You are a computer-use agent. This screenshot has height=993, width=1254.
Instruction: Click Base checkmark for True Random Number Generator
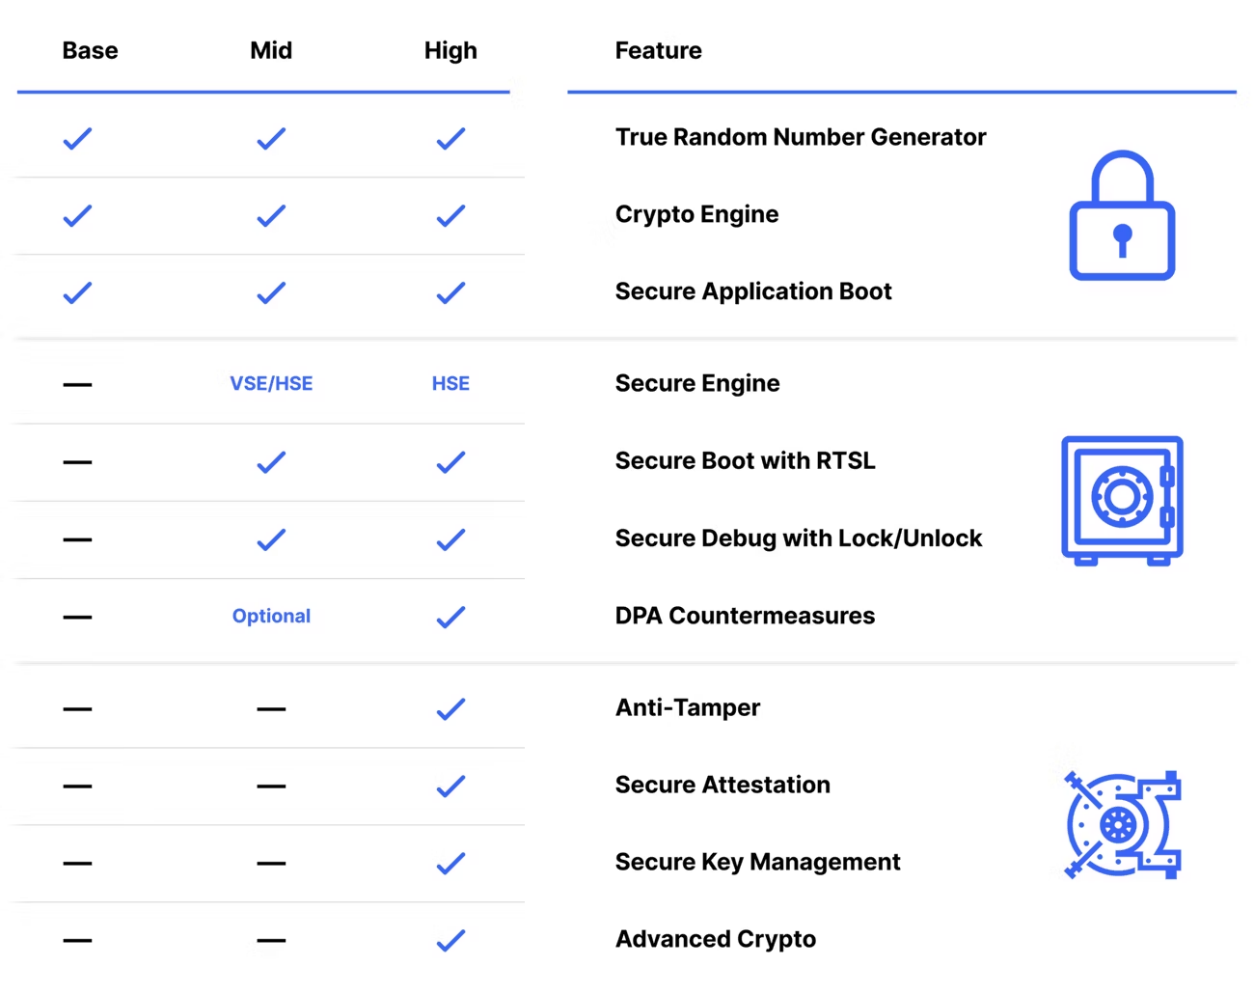77,139
